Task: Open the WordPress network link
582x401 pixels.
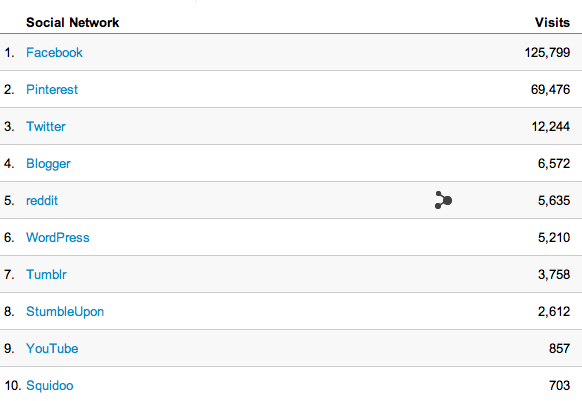Action: tap(58, 237)
